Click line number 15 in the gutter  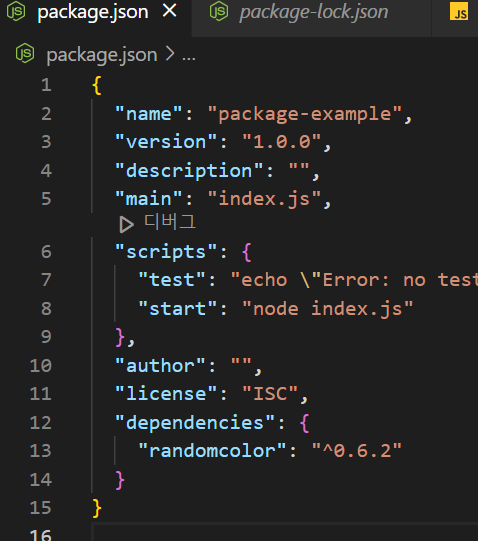point(41,508)
